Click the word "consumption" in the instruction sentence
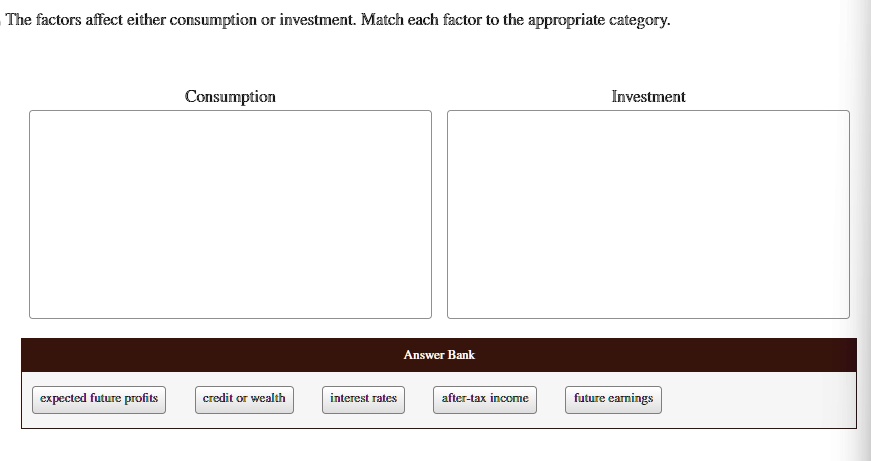 [x=213, y=21]
